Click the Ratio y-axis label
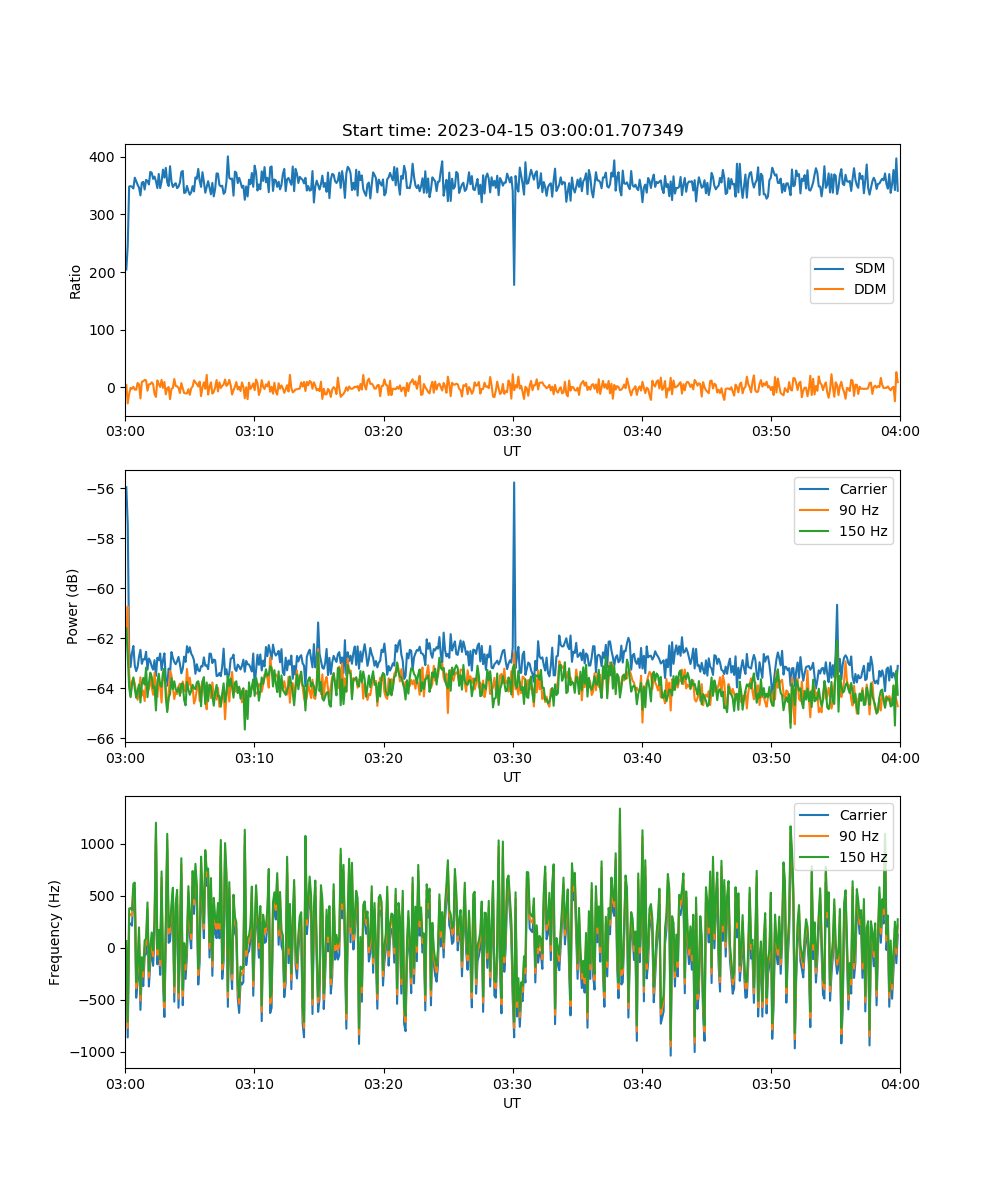 click(76, 281)
